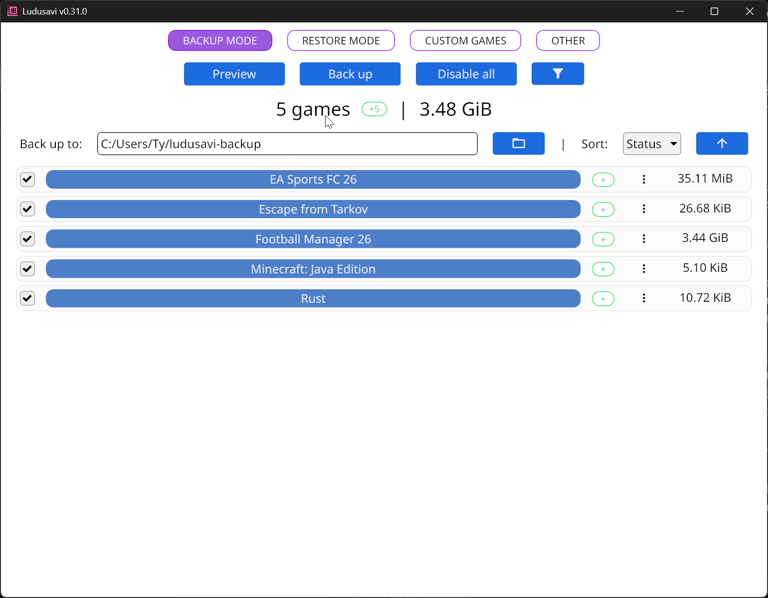Toggle the Football Manager 26 checkbox
The image size is (768, 598).
[27, 239]
